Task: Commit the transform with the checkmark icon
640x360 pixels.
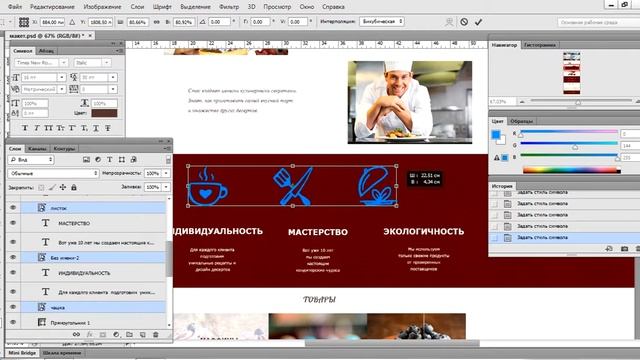Action: 478,22
